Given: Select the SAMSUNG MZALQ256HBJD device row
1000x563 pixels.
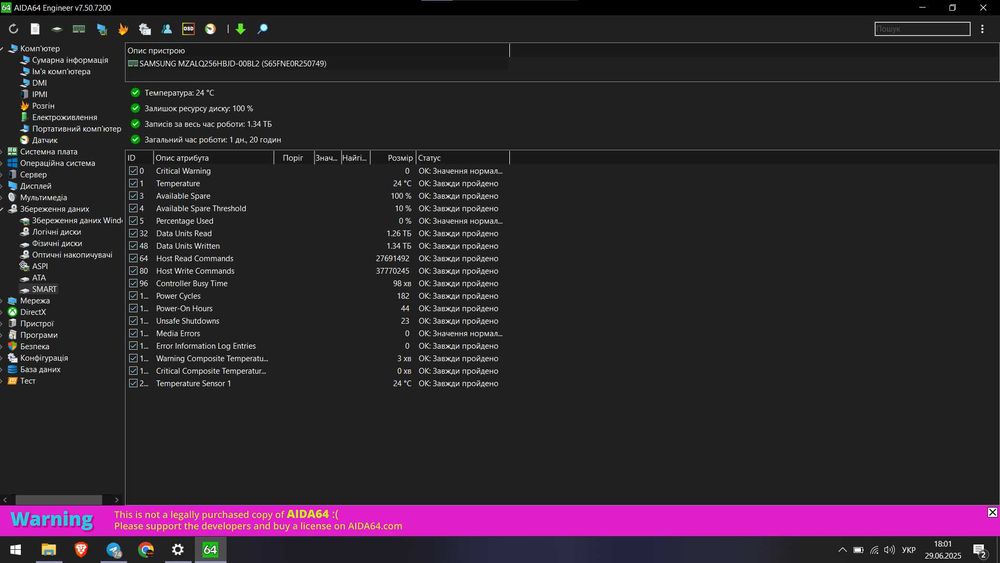Looking at the screenshot, I should pyautogui.click(x=317, y=64).
